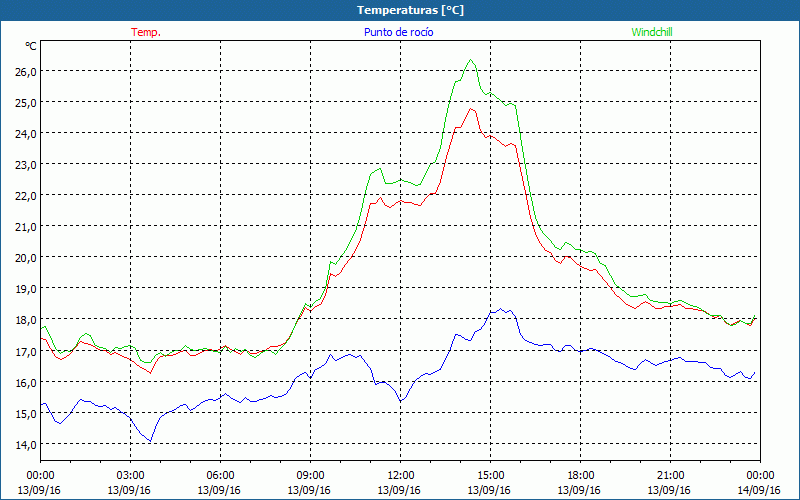Click the "24,0" y-axis value
The height and width of the screenshot is (500, 800).
click(x=26, y=134)
